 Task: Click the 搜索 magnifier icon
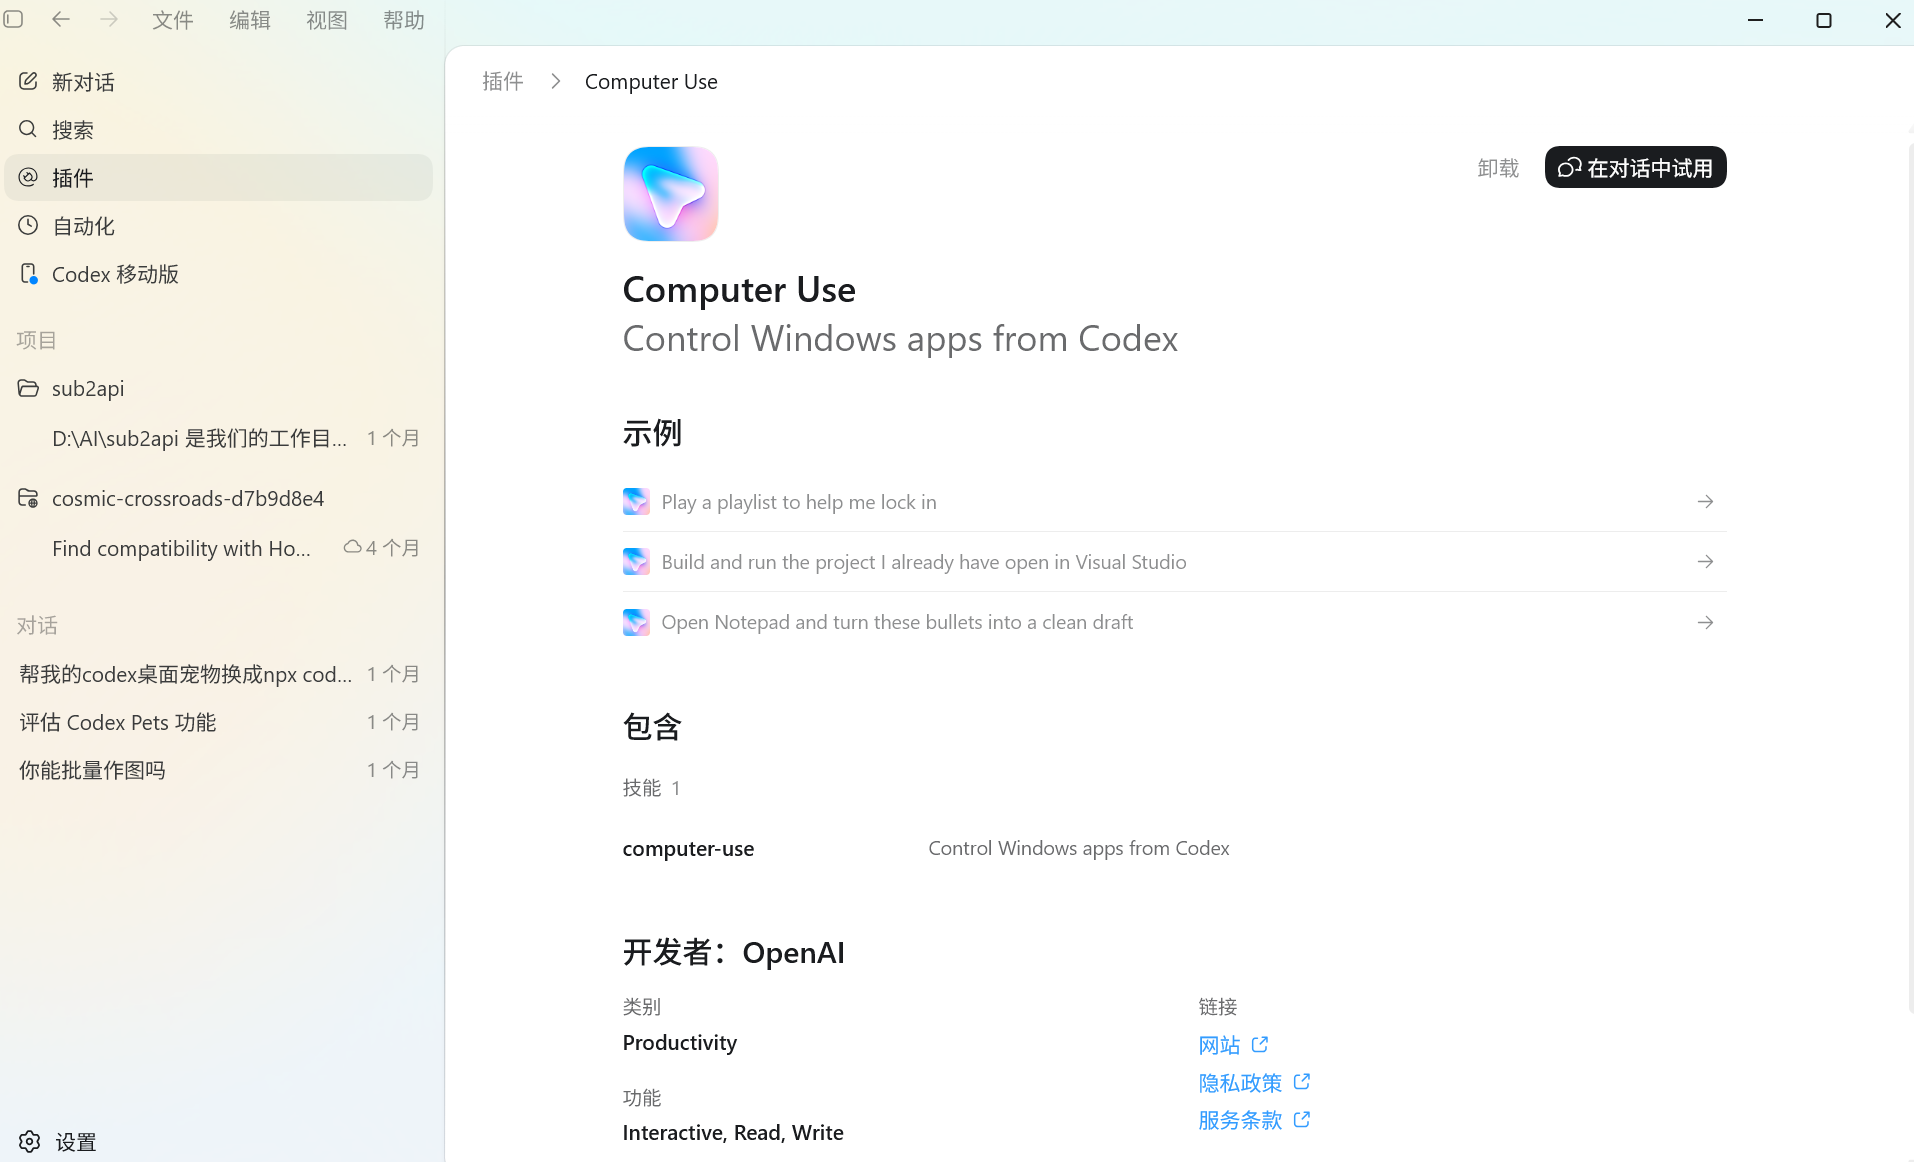(x=28, y=129)
